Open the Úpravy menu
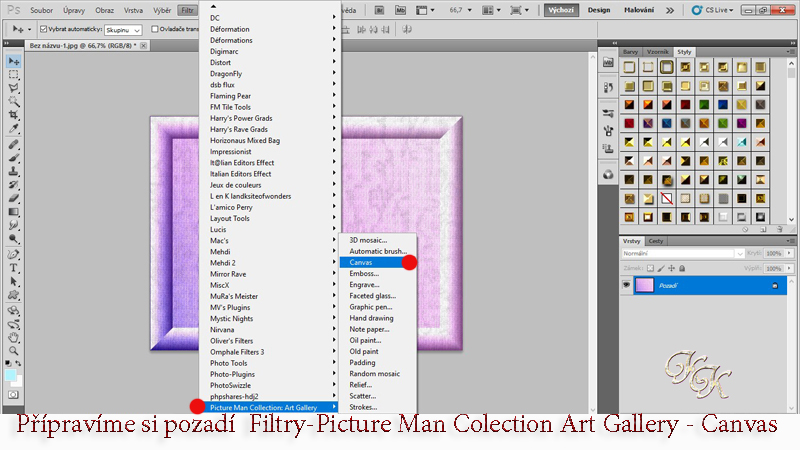Screen dimensions: 800x450 tap(74, 10)
